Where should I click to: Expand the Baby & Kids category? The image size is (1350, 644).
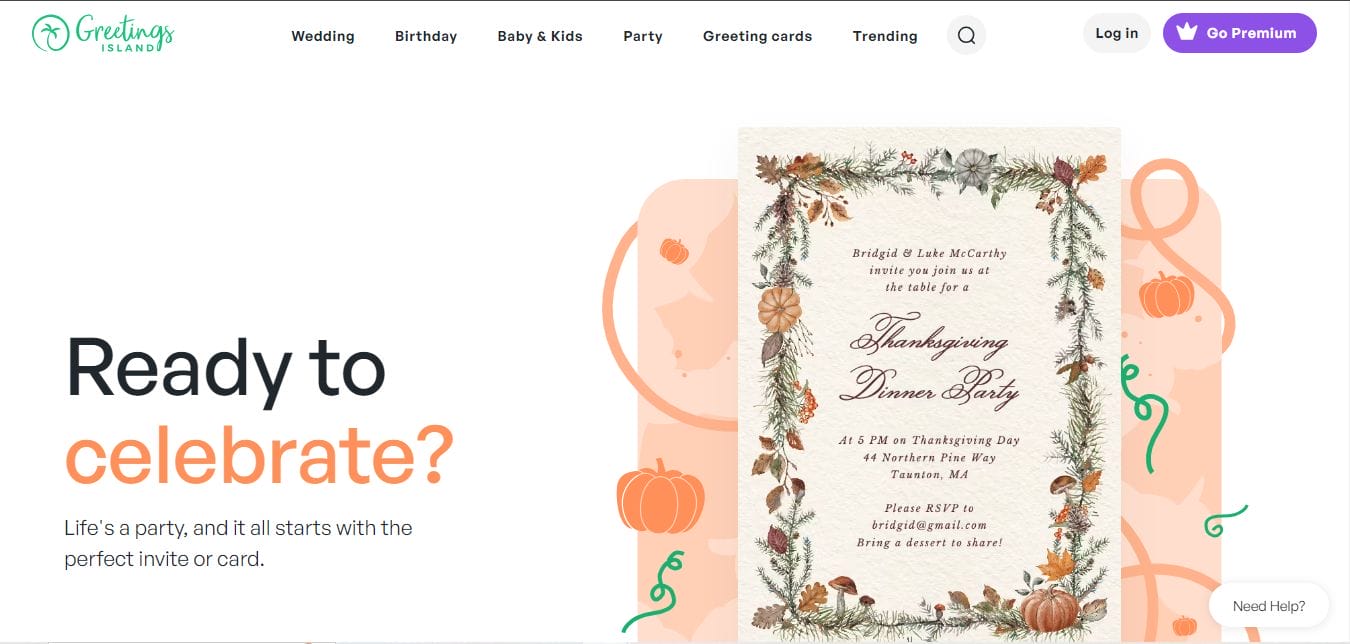click(x=540, y=36)
